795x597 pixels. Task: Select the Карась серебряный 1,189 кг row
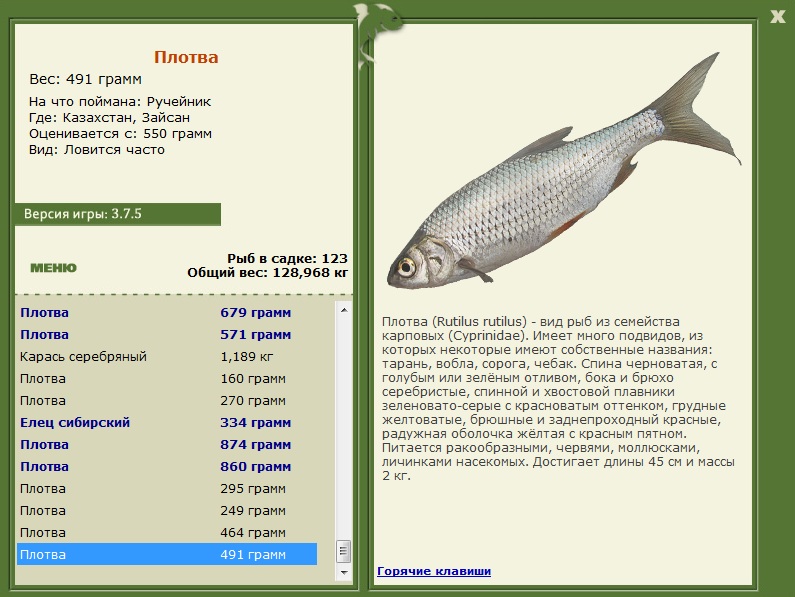point(167,357)
